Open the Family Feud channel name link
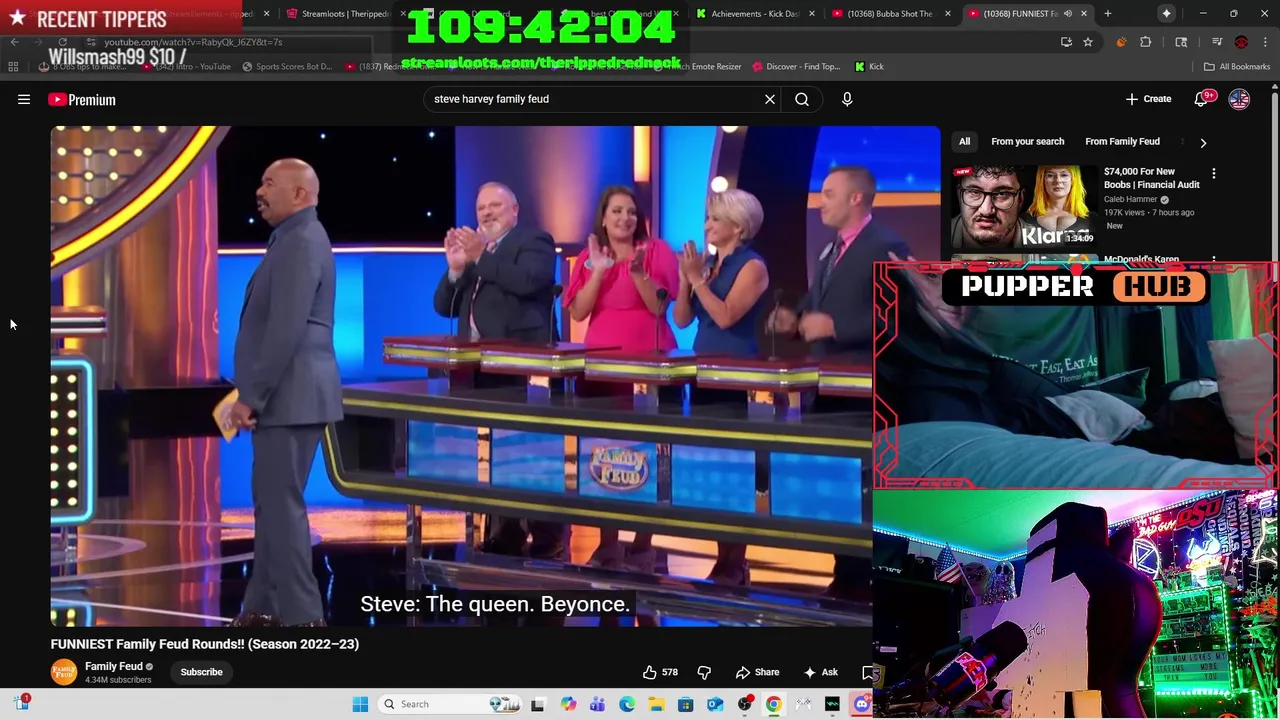1280x720 pixels. [x=114, y=666]
